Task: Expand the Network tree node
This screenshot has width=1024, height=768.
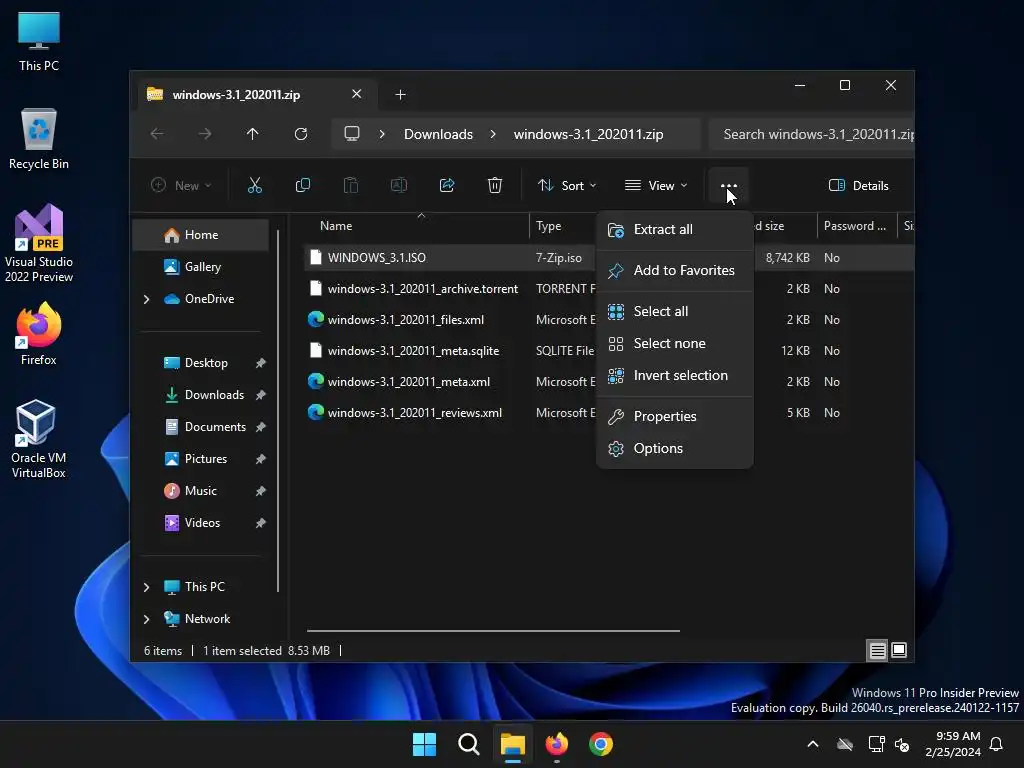Action: coord(146,619)
